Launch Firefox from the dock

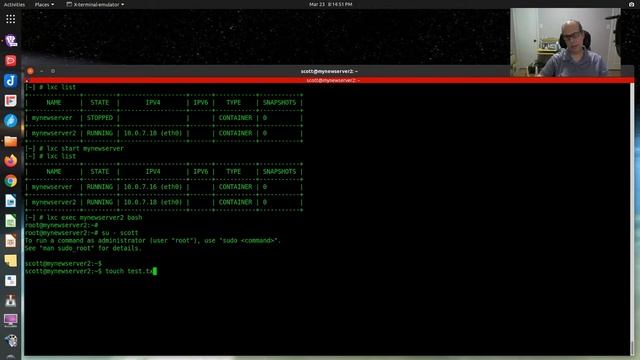click(x=11, y=161)
